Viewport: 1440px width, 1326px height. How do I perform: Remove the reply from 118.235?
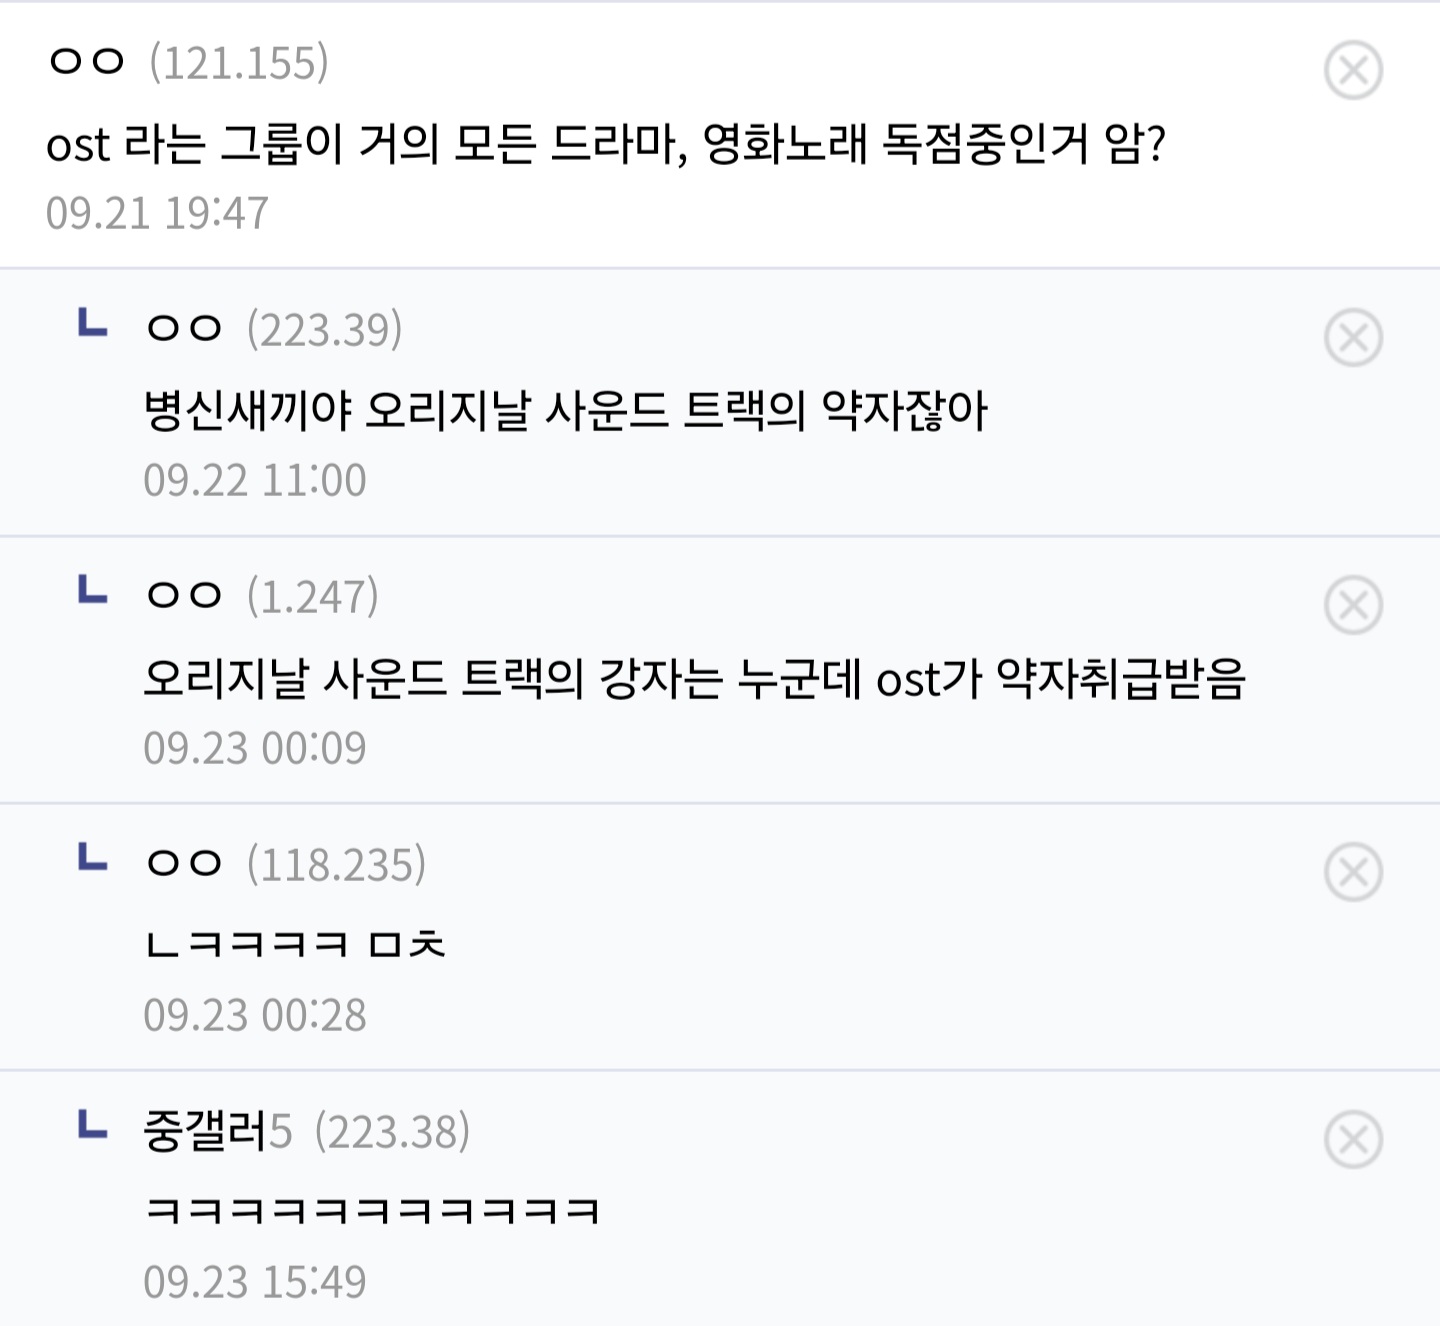tap(1353, 872)
